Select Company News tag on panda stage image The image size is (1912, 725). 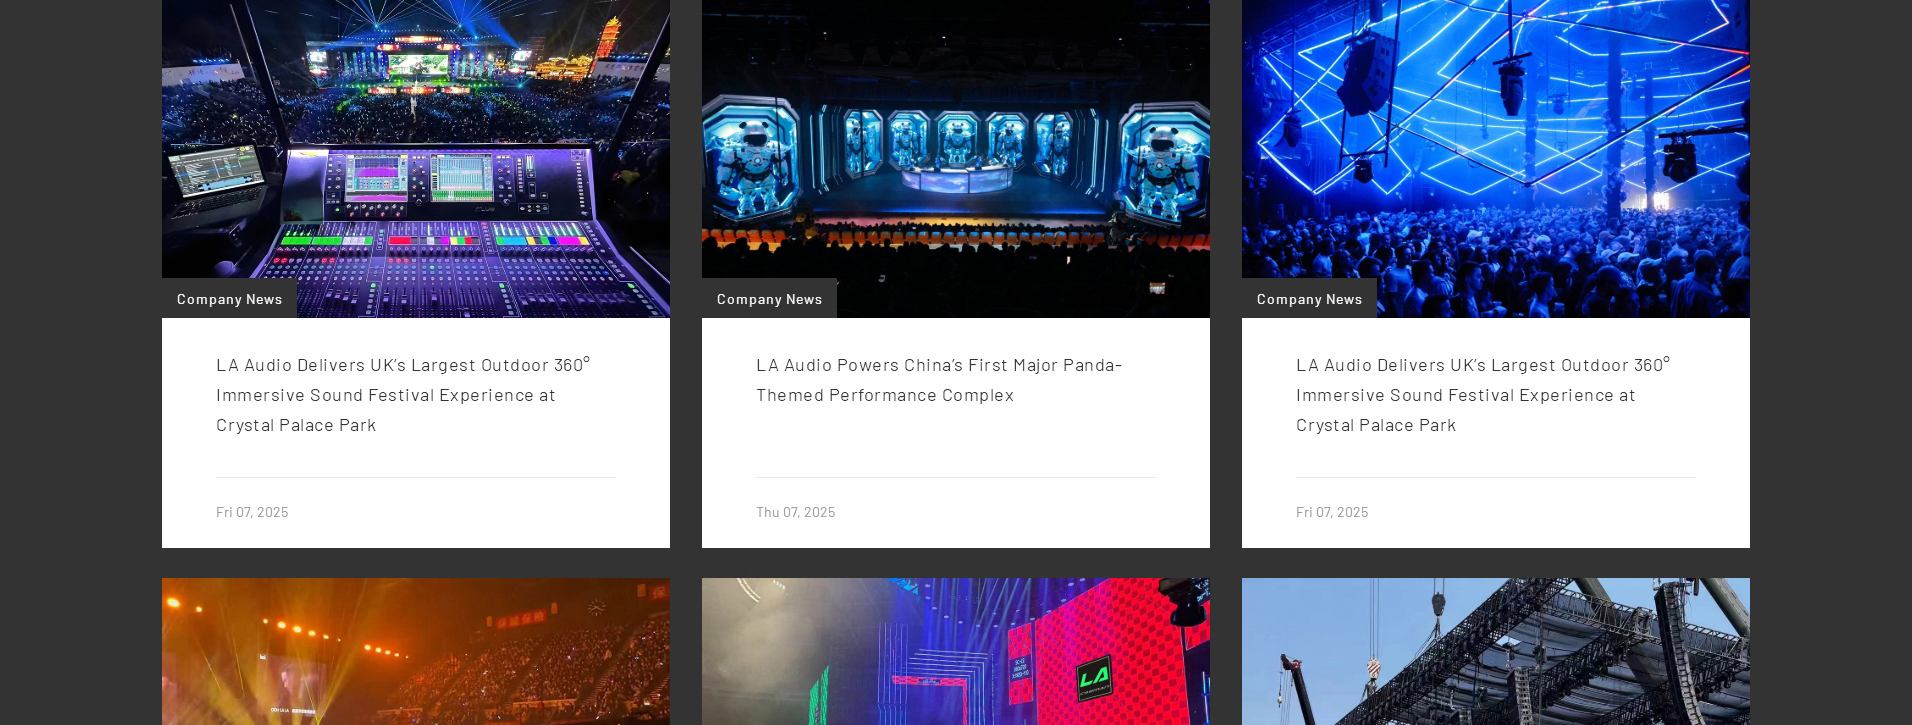(769, 298)
